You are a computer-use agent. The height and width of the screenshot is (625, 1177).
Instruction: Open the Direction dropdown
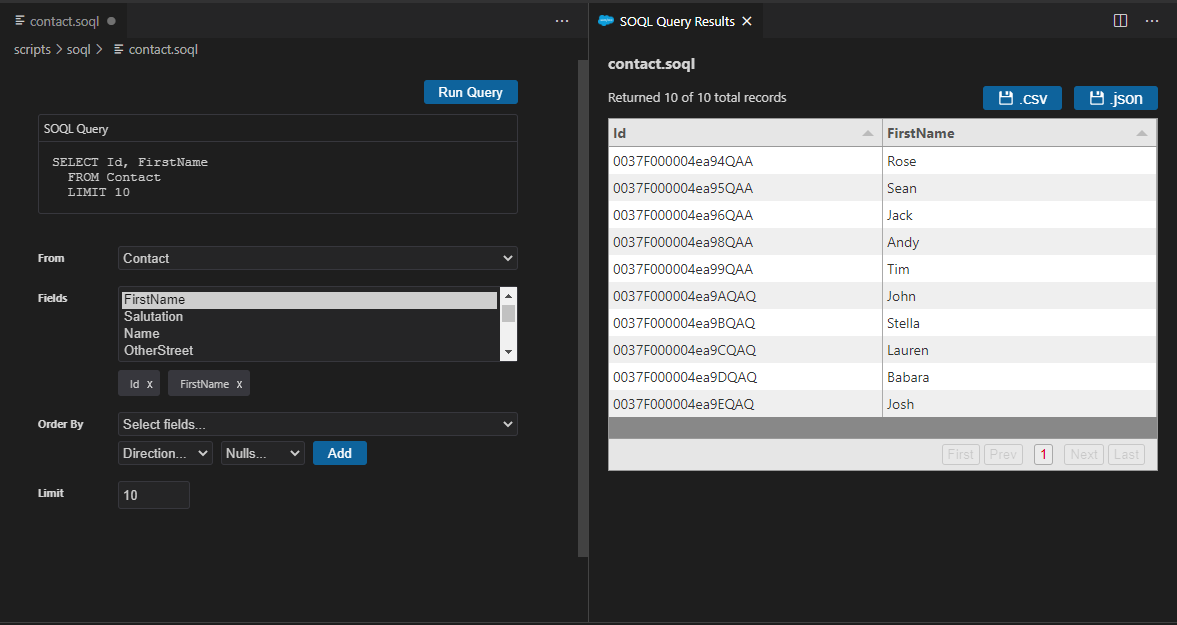point(165,453)
